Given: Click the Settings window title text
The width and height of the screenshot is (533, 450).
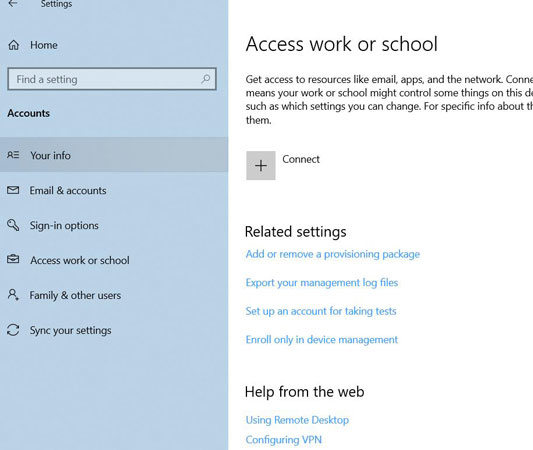Looking at the screenshot, I should click(56, 4).
